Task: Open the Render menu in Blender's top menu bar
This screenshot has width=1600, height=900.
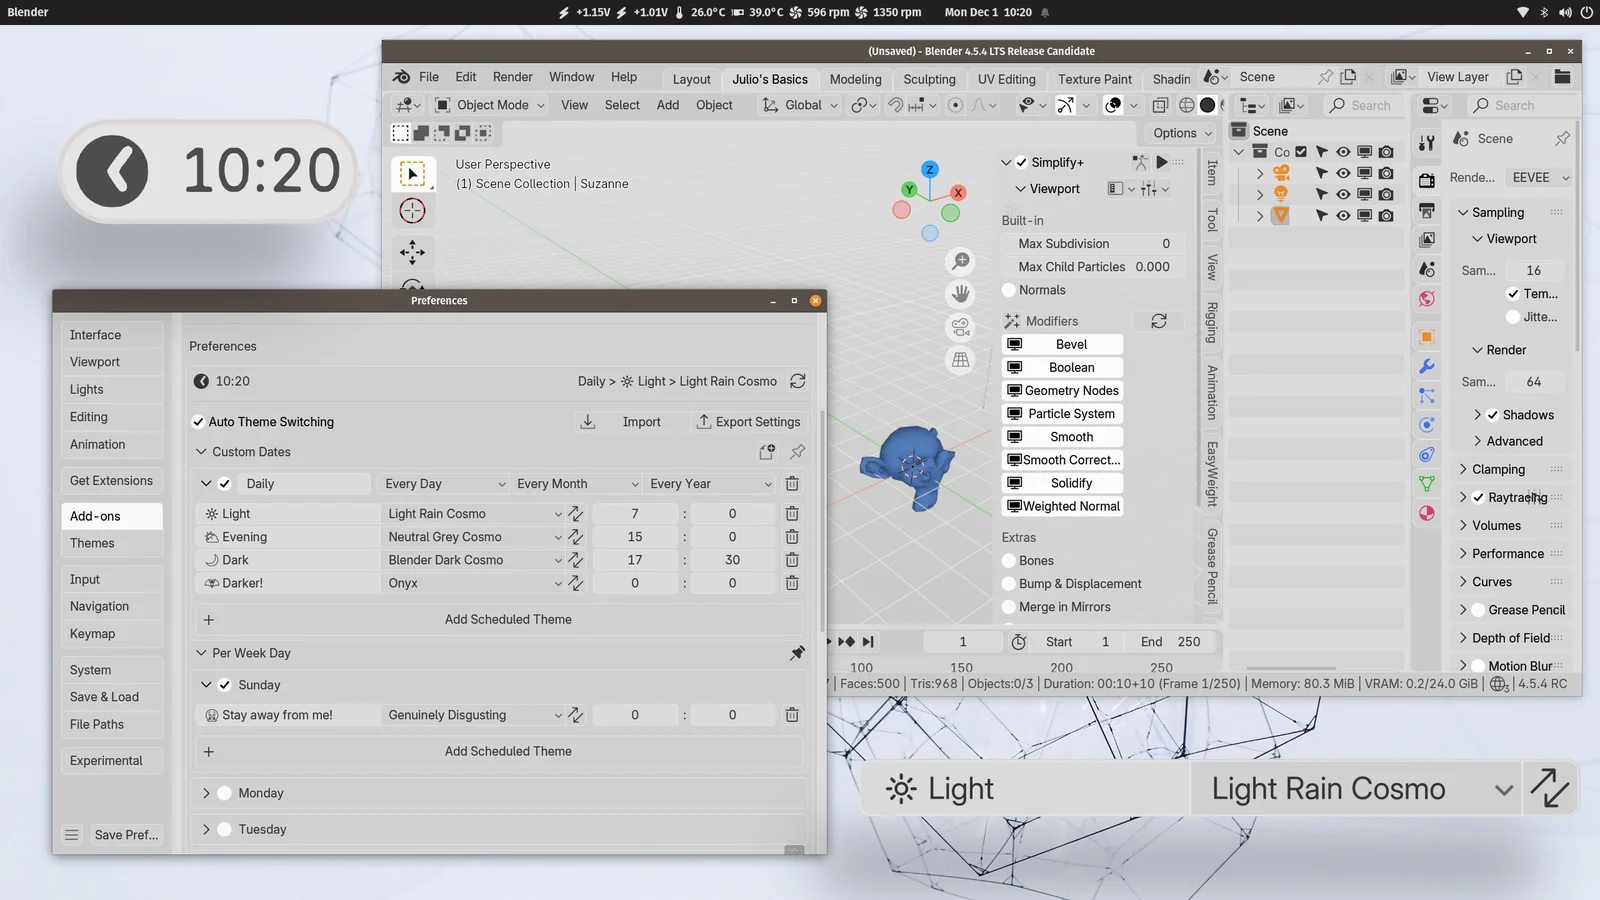Action: click(x=512, y=76)
